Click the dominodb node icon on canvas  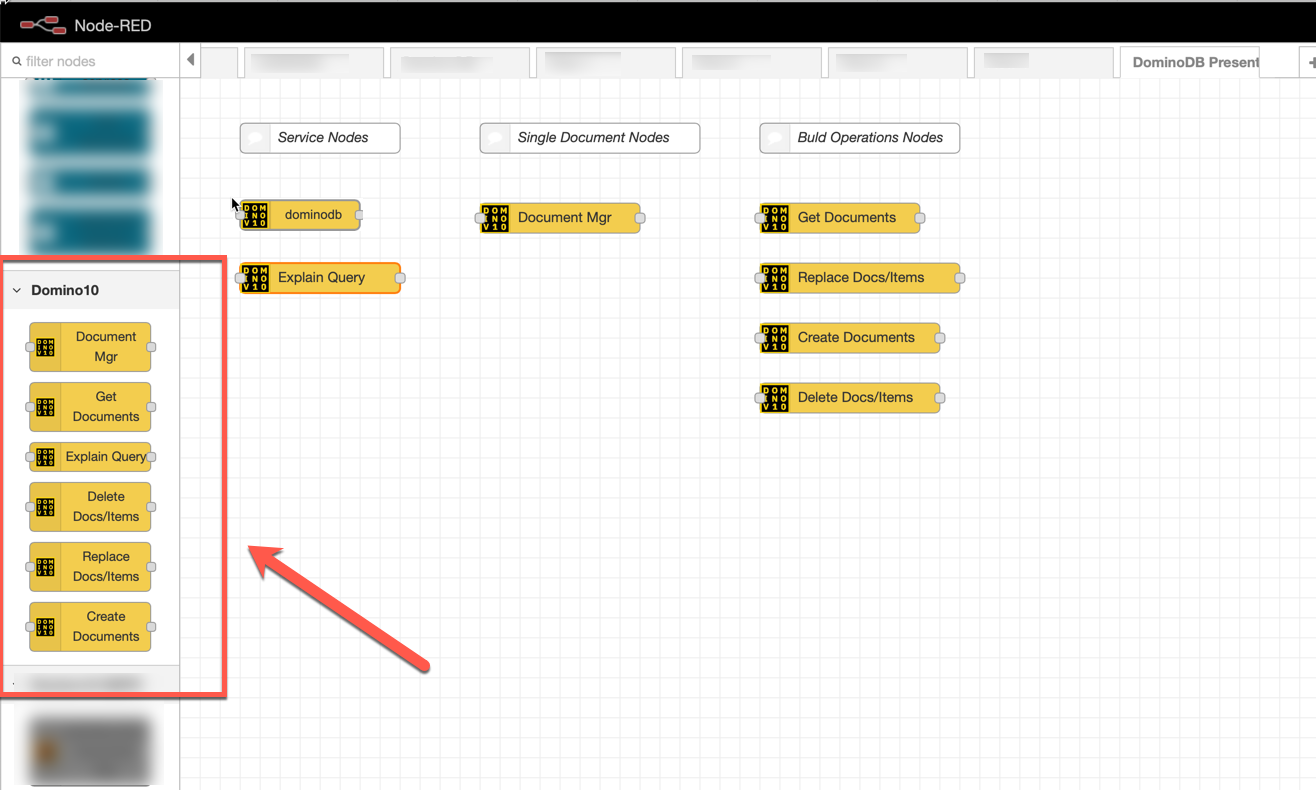(x=255, y=215)
